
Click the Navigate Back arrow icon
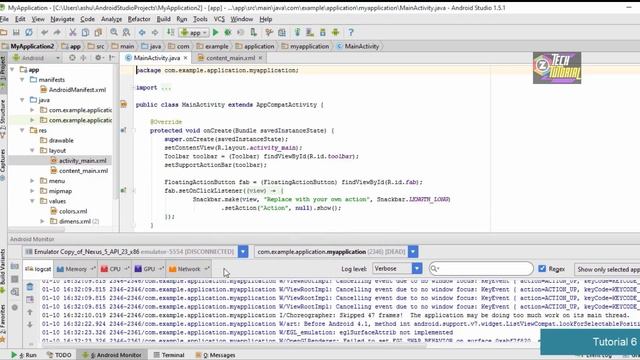click(x=142, y=33)
